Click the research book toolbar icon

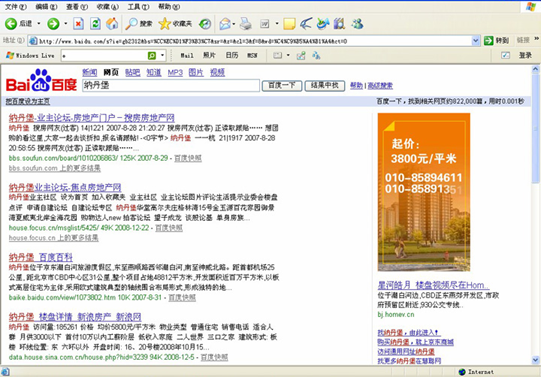coord(340,23)
